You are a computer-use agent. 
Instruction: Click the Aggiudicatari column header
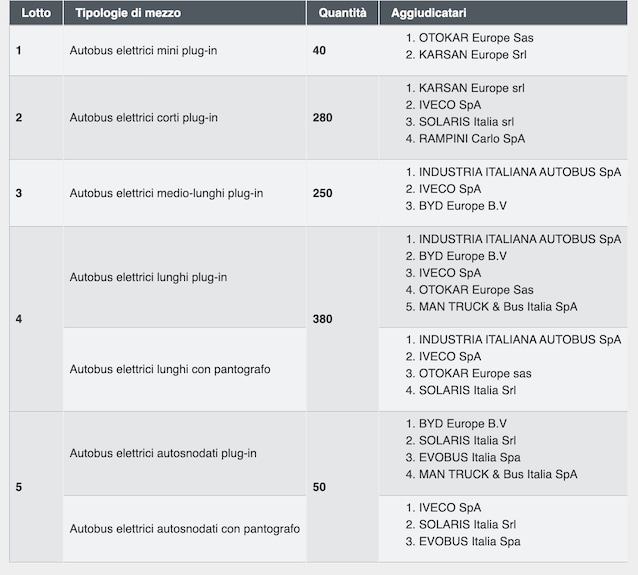pos(503,13)
